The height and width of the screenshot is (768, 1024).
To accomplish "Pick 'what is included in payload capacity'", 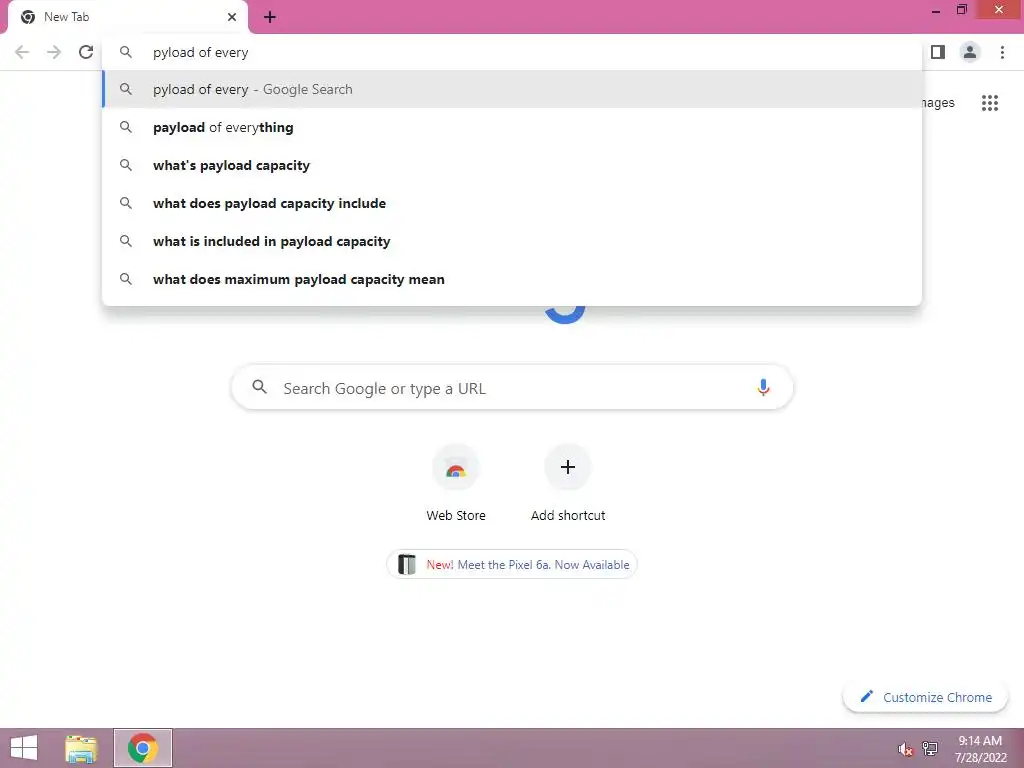I will point(512,241).
